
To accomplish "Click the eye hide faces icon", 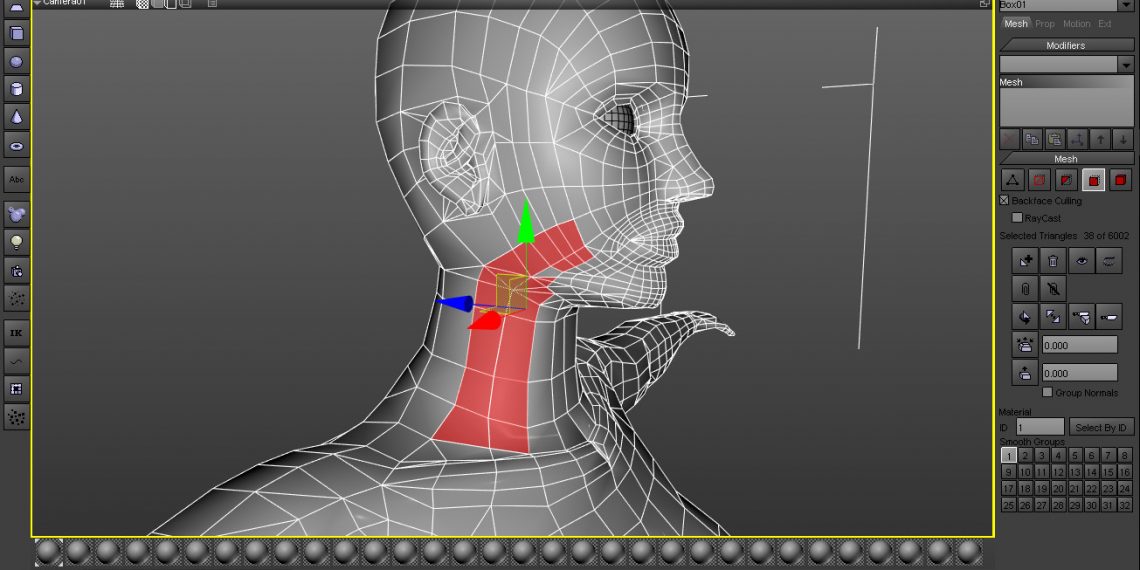I will pyautogui.click(x=1081, y=261).
